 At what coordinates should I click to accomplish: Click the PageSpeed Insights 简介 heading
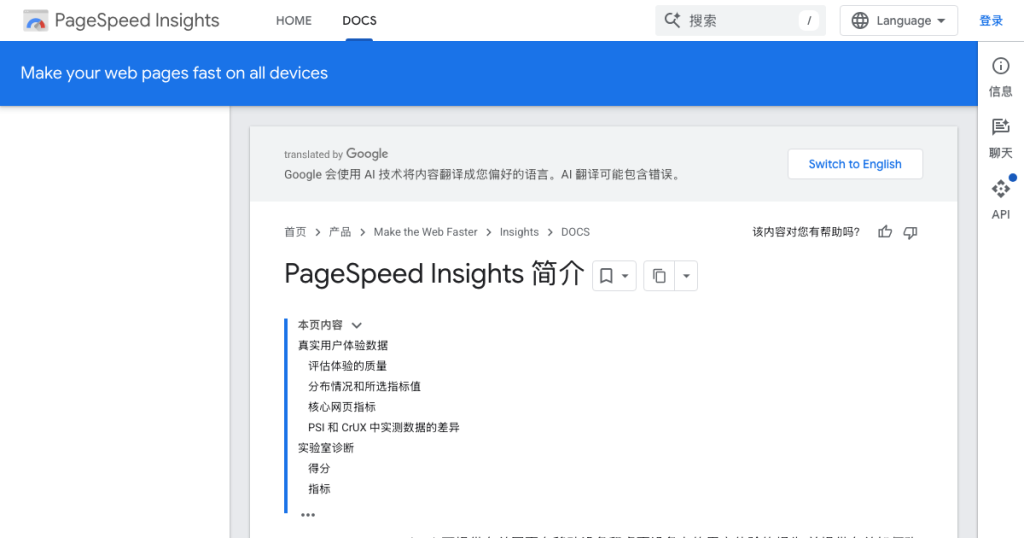(x=434, y=274)
